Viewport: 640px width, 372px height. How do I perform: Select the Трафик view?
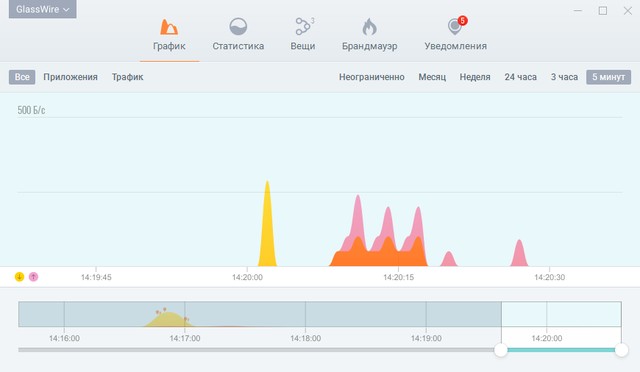point(128,77)
